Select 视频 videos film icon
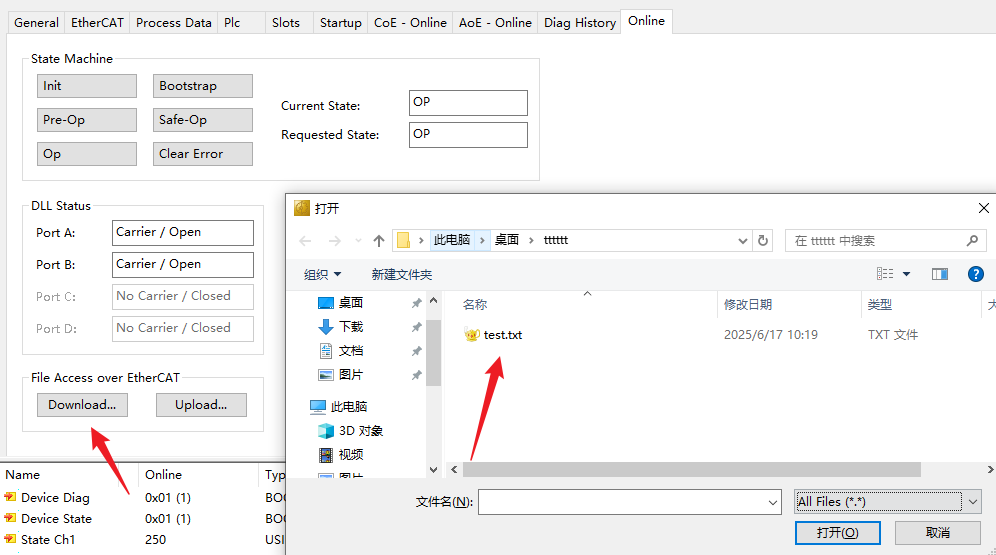 pos(325,455)
